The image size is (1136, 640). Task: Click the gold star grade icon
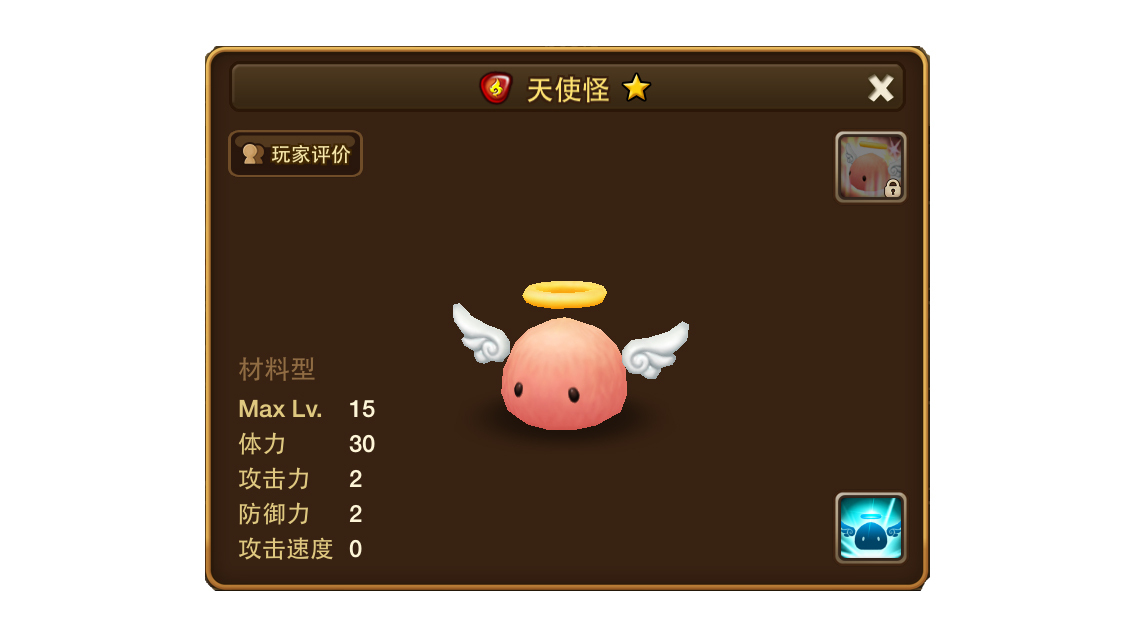[x=636, y=88]
